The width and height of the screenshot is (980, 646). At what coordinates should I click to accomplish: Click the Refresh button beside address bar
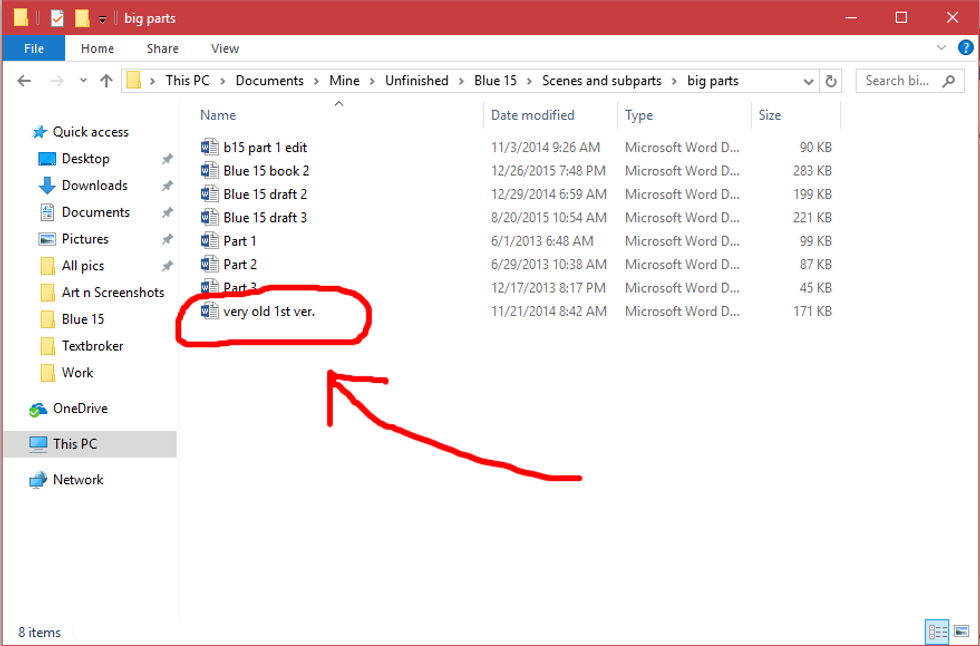(x=831, y=81)
